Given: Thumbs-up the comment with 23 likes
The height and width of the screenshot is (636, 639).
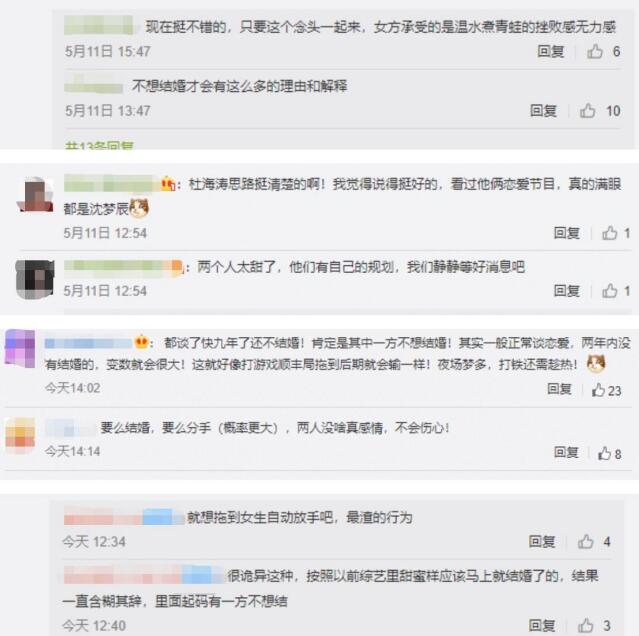Looking at the screenshot, I should coord(598,390).
